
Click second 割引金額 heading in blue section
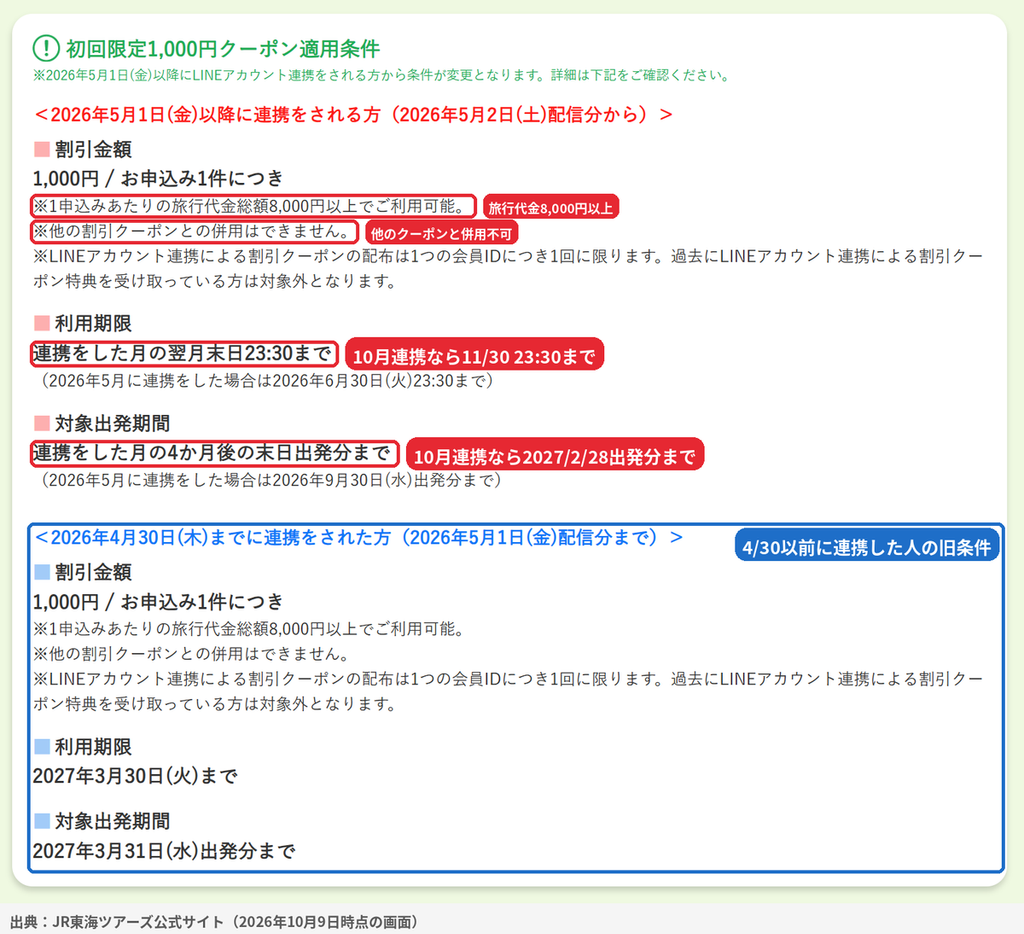[x=93, y=572]
